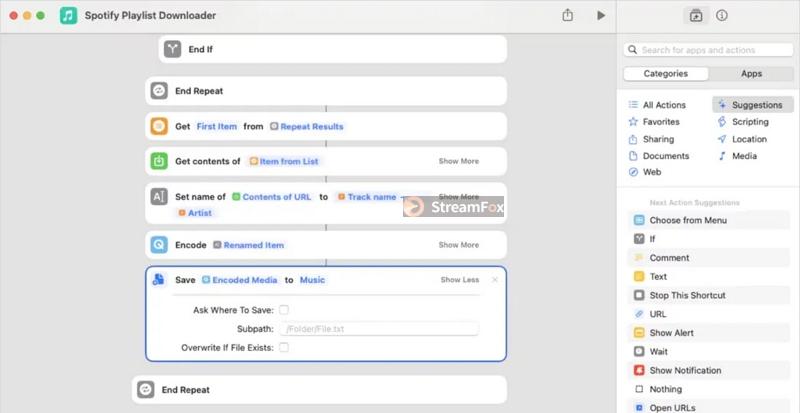Expand Show More on Get contents action
This screenshot has width=800, height=413.
pos(459,161)
